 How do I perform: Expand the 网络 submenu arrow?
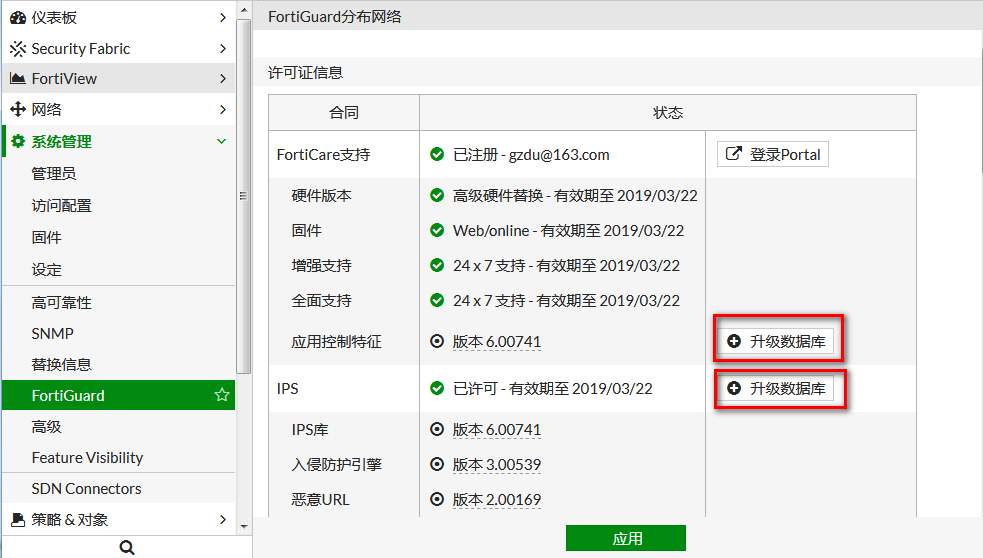pos(222,109)
